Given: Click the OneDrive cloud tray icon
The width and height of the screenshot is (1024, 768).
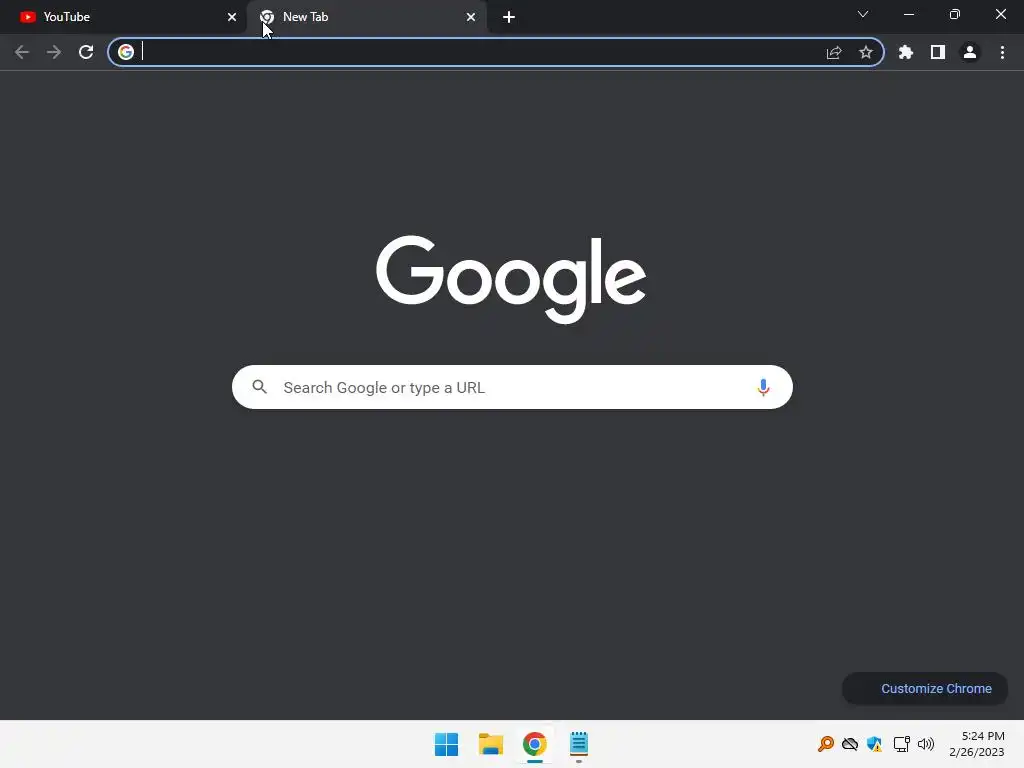Looking at the screenshot, I should click(850, 744).
